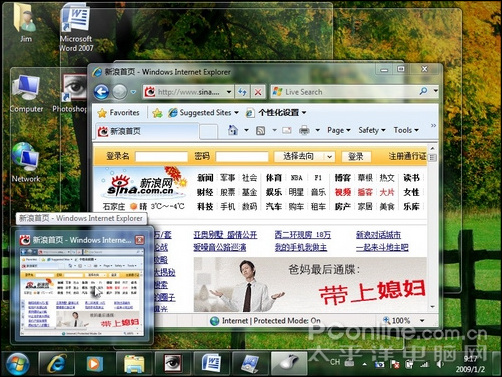Click the New Tab blank button
This screenshot has height=377, width=502.
pyautogui.click(x=209, y=131)
